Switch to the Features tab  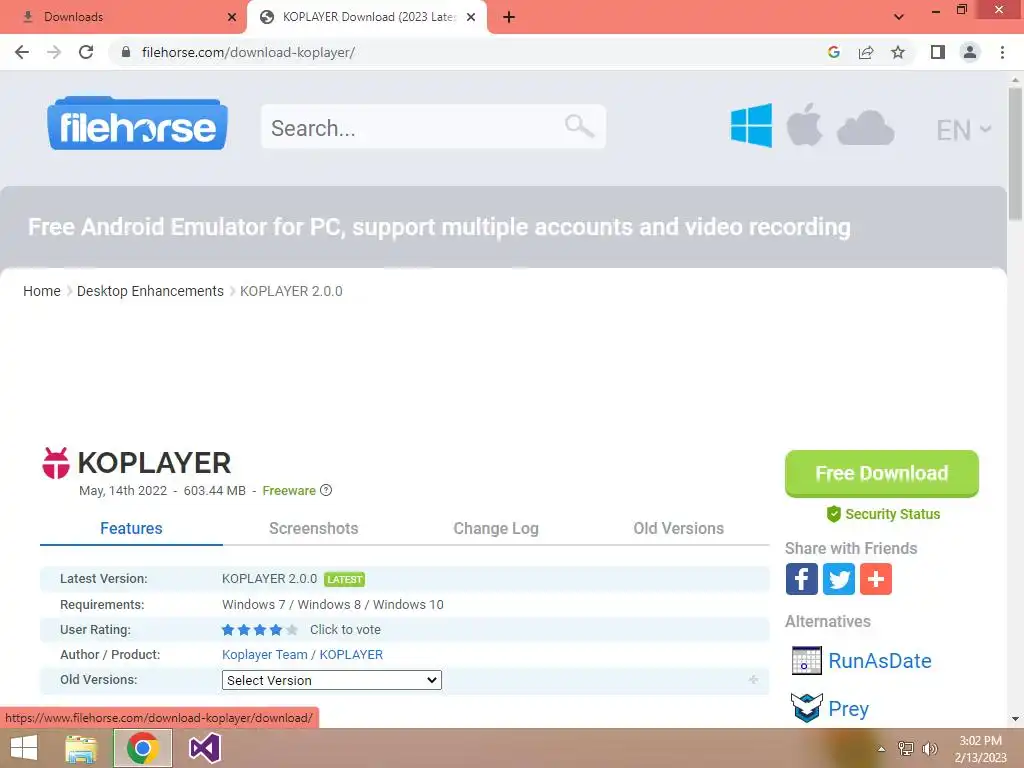[131, 528]
